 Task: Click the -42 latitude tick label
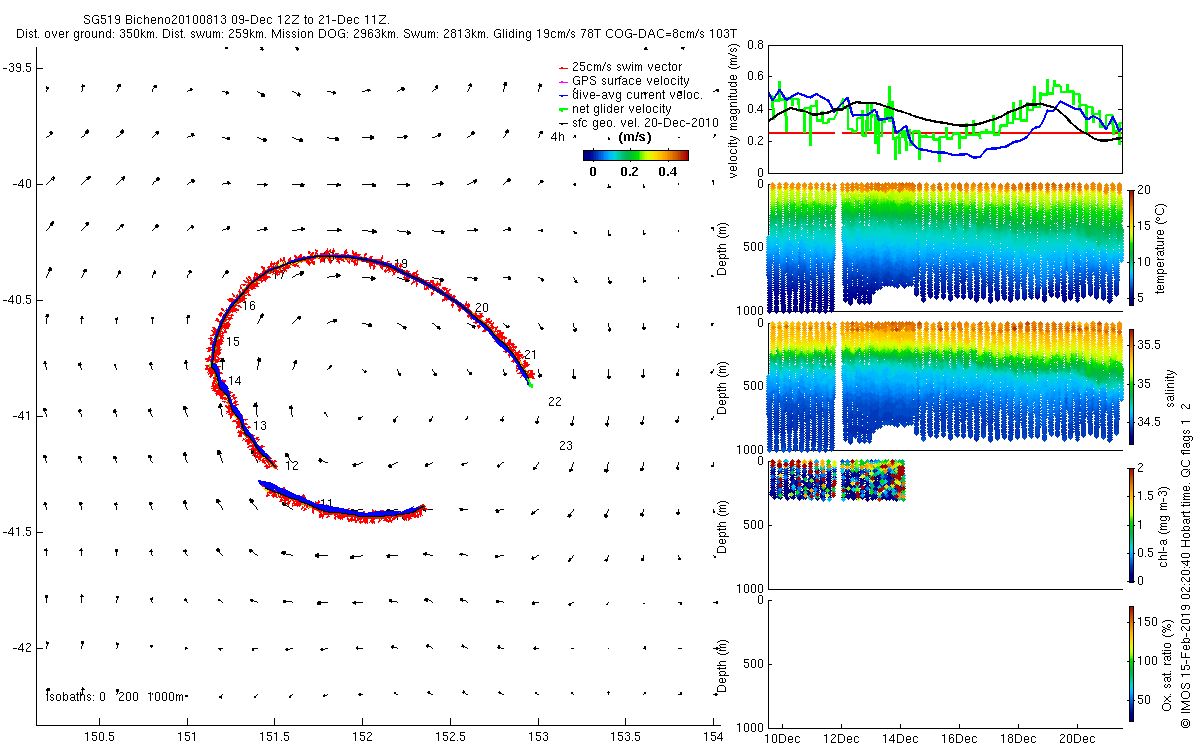pyautogui.click(x=21, y=647)
